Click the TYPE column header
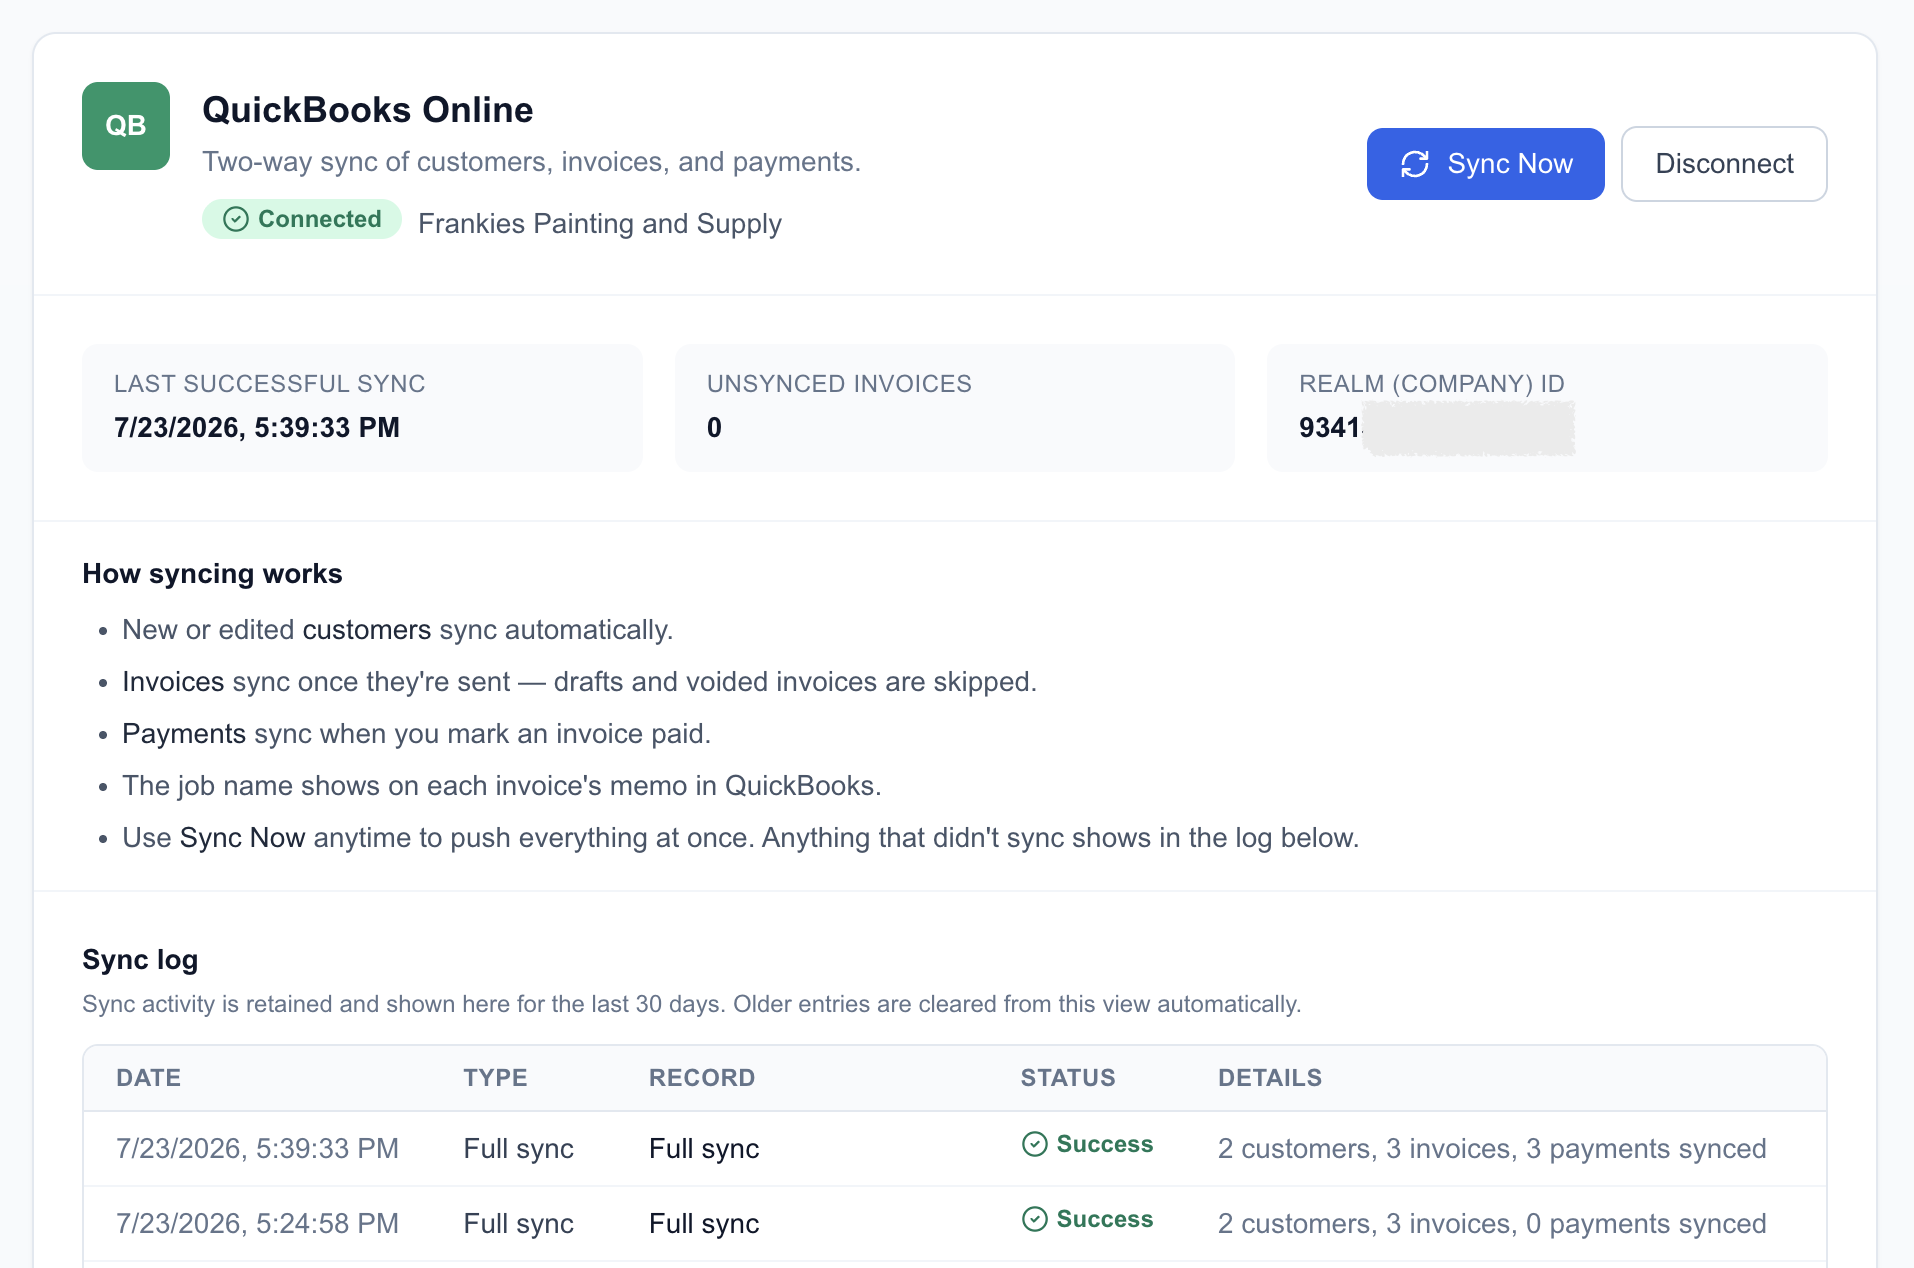 pyautogui.click(x=495, y=1078)
